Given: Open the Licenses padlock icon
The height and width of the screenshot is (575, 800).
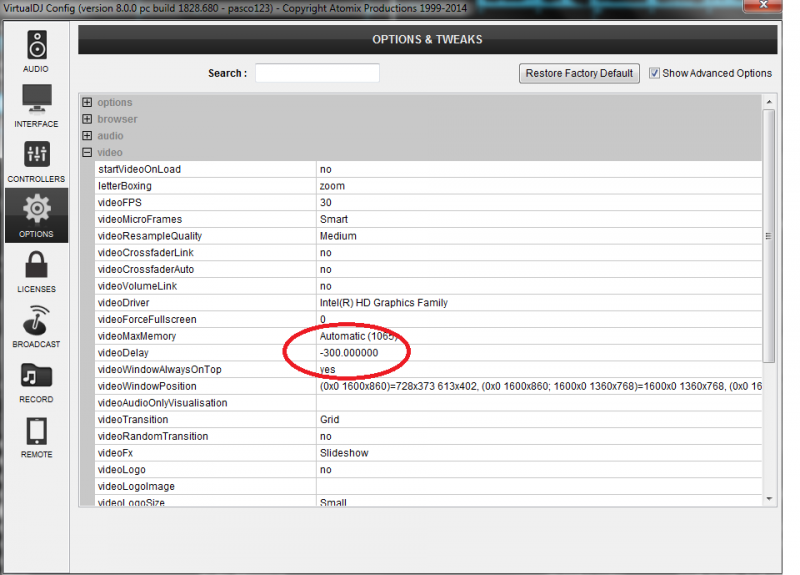Looking at the screenshot, I should pyautogui.click(x=36, y=266).
